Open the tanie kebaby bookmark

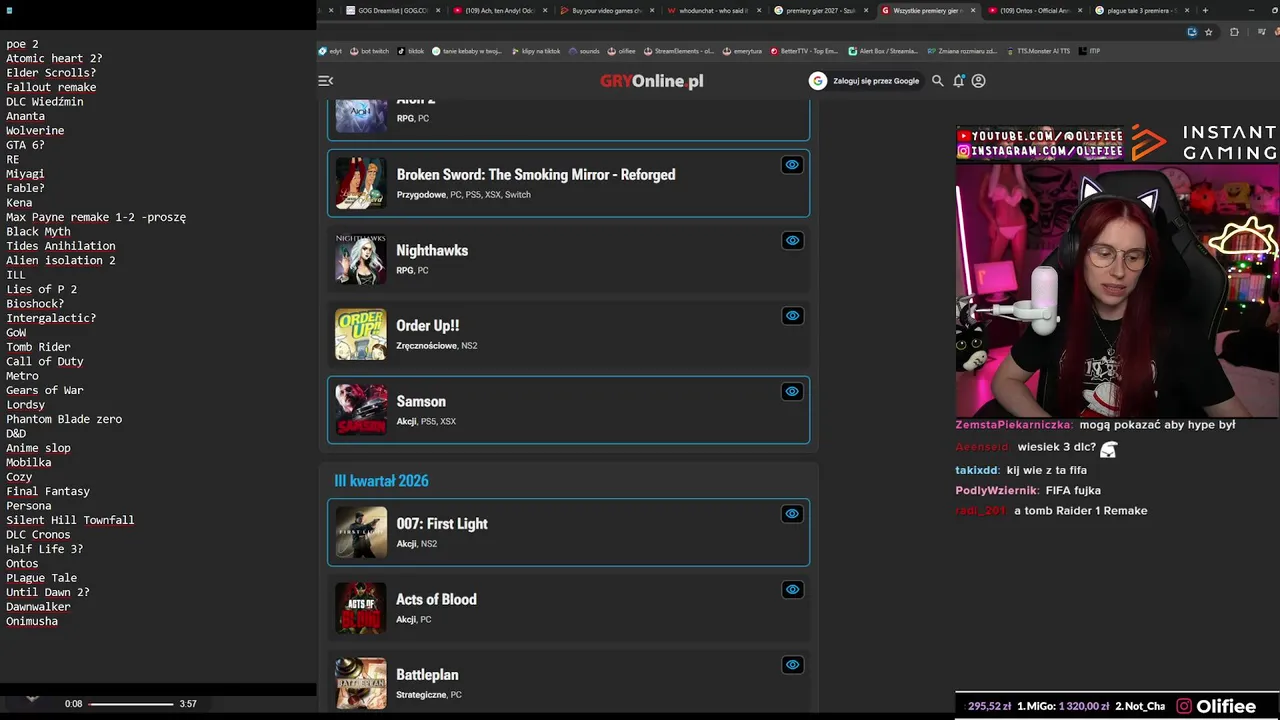point(467,51)
